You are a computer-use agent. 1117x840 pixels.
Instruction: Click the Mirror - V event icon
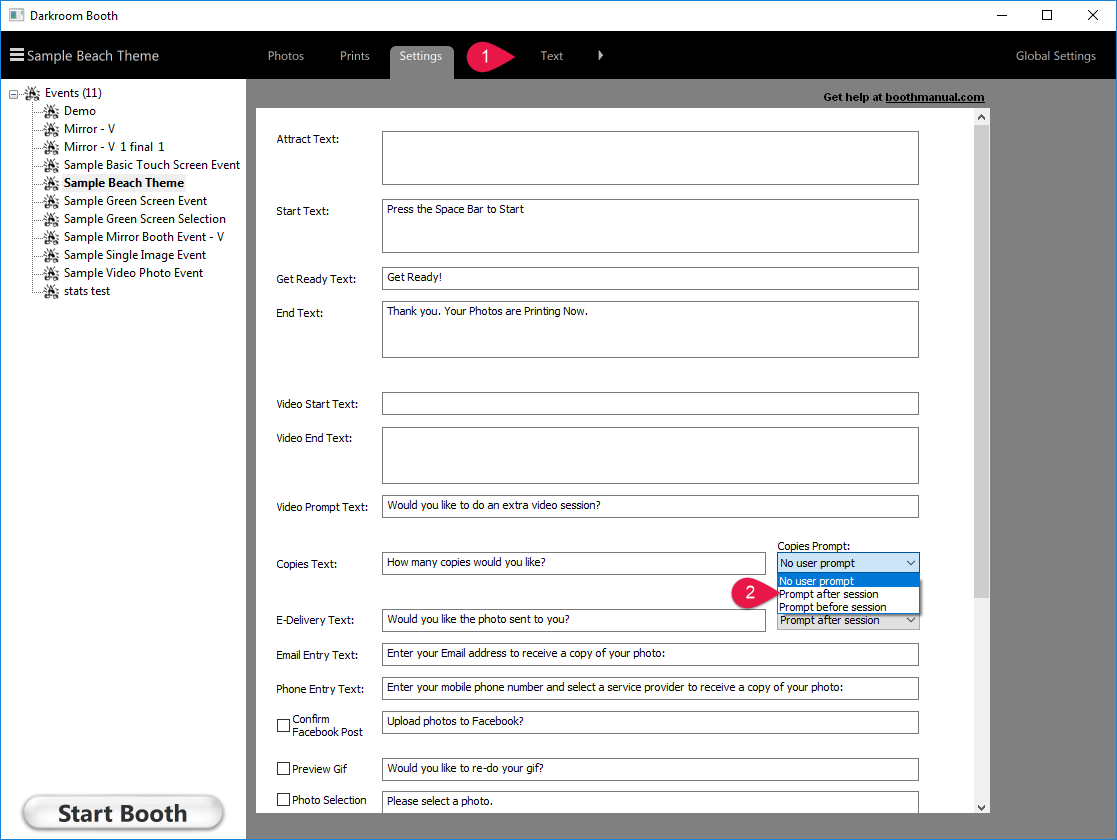tap(49, 128)
